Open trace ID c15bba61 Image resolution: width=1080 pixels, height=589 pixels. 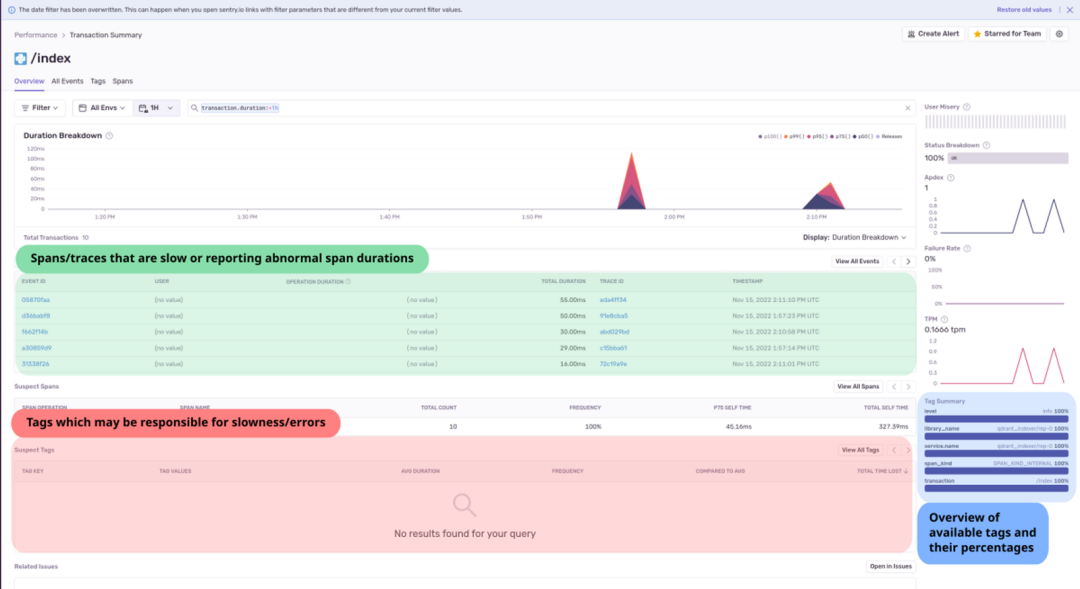(613, 348)
